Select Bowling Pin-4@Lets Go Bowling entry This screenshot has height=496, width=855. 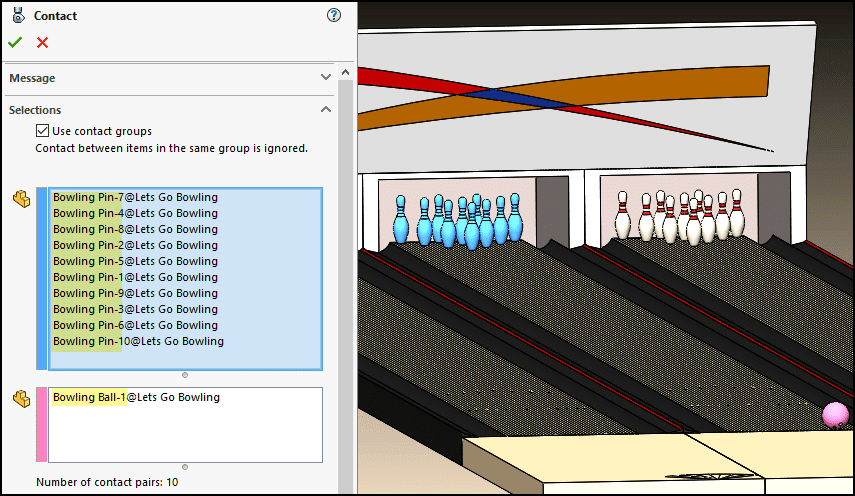(135, 213)
